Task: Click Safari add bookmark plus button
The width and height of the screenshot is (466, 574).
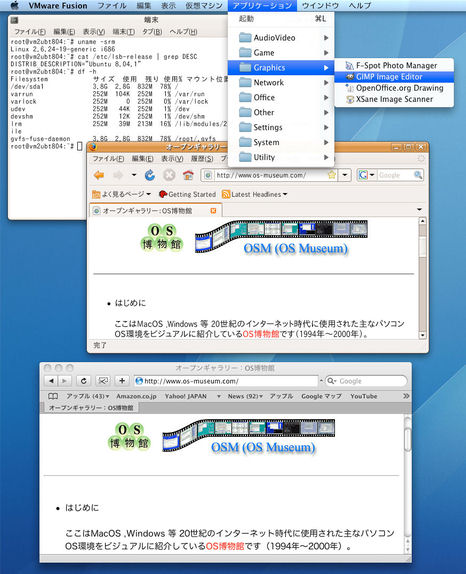Action: [122, 381]
